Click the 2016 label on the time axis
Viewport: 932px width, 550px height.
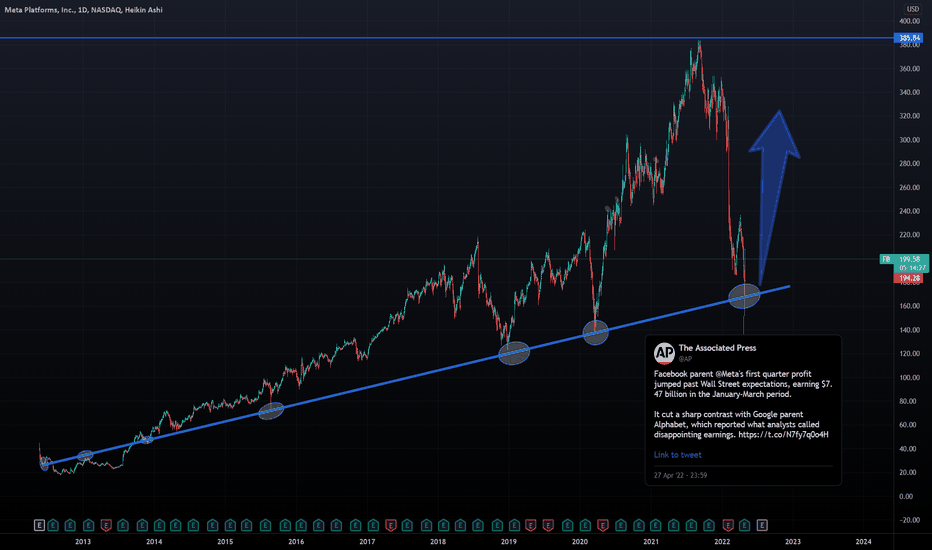(296, 542)
